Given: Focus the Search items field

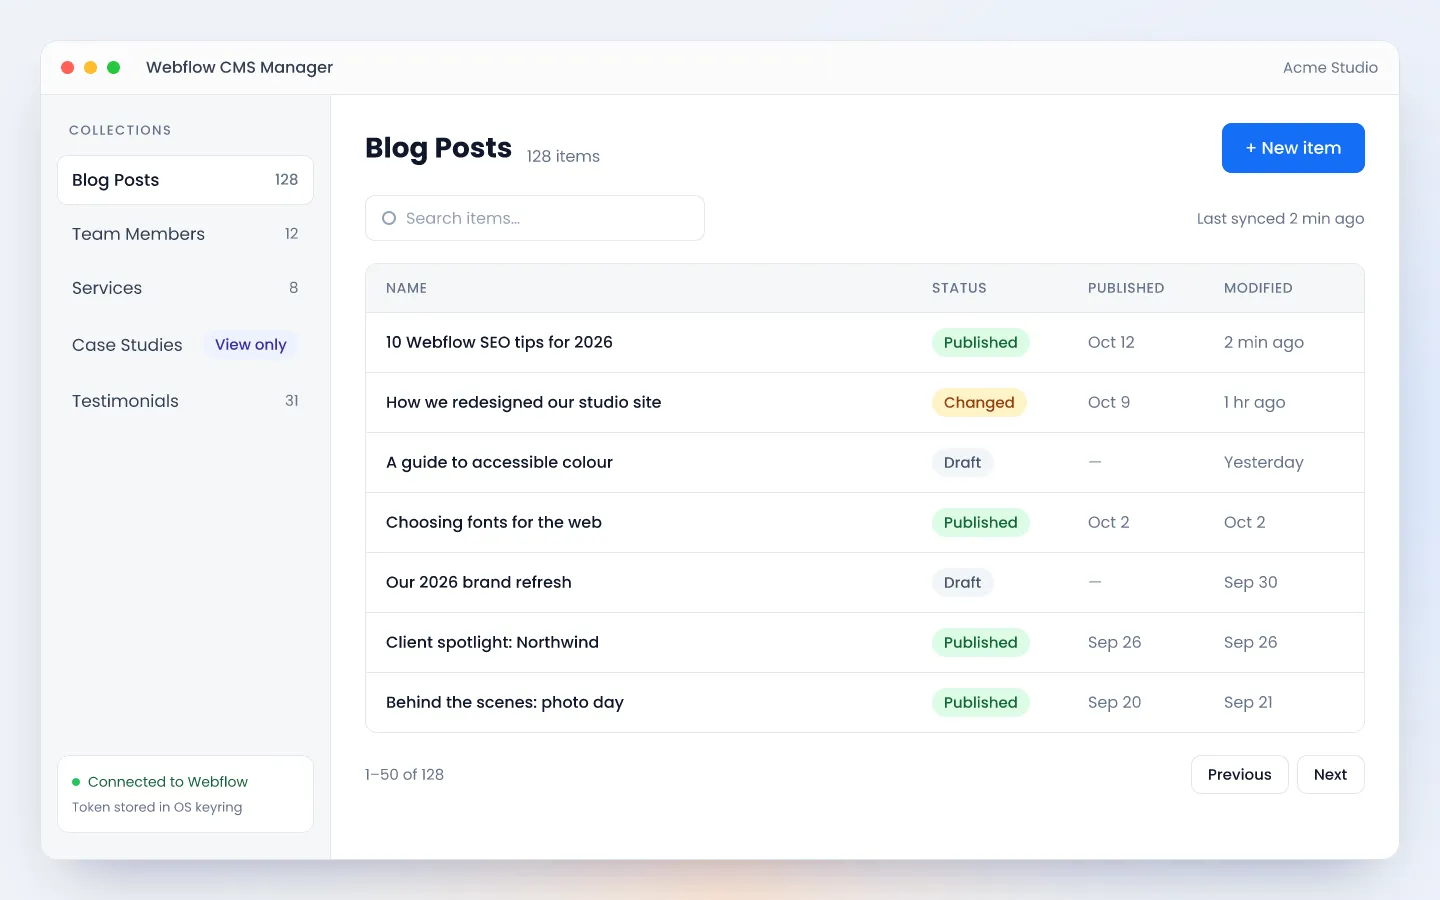Looking at the screenshot, I should [x=535, y=218].
